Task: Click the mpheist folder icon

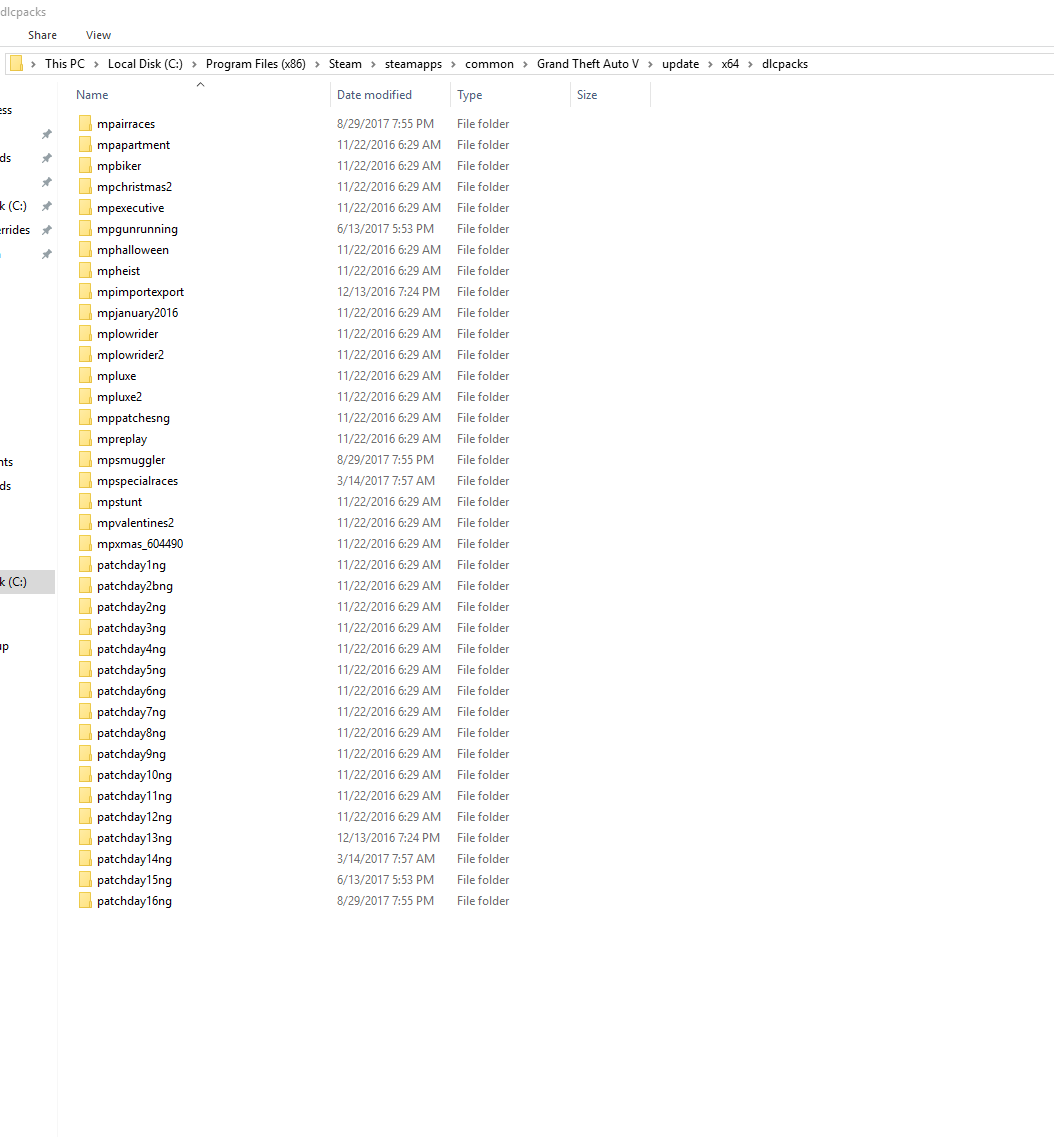Action: coord(85,271)
